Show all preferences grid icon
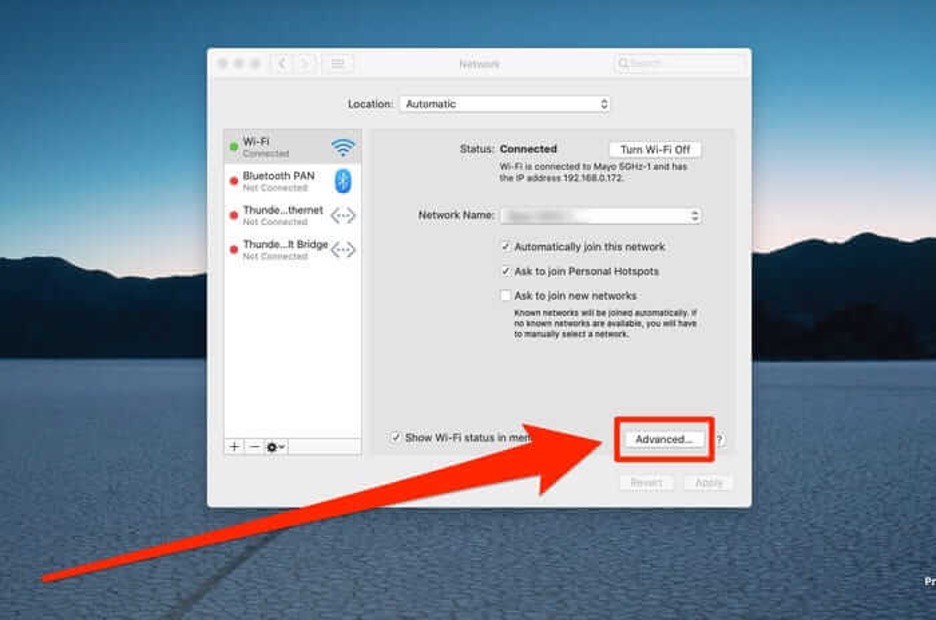Screen dimensions: 936x620 (338, 64)
